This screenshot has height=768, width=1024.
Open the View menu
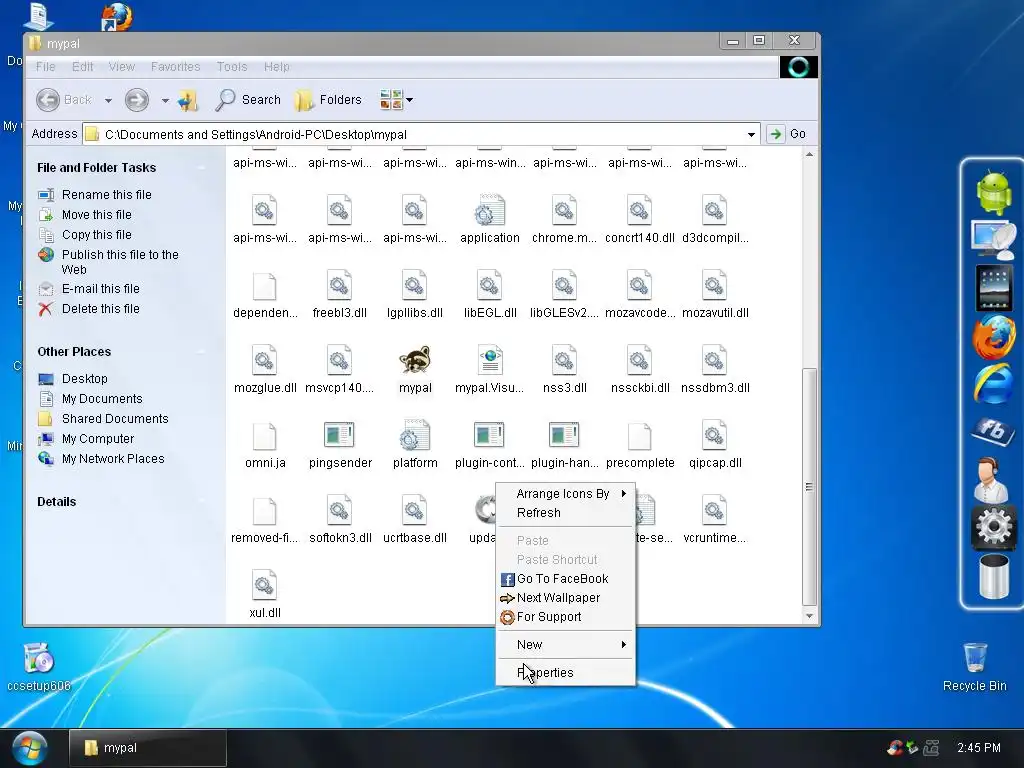(121, 67)
